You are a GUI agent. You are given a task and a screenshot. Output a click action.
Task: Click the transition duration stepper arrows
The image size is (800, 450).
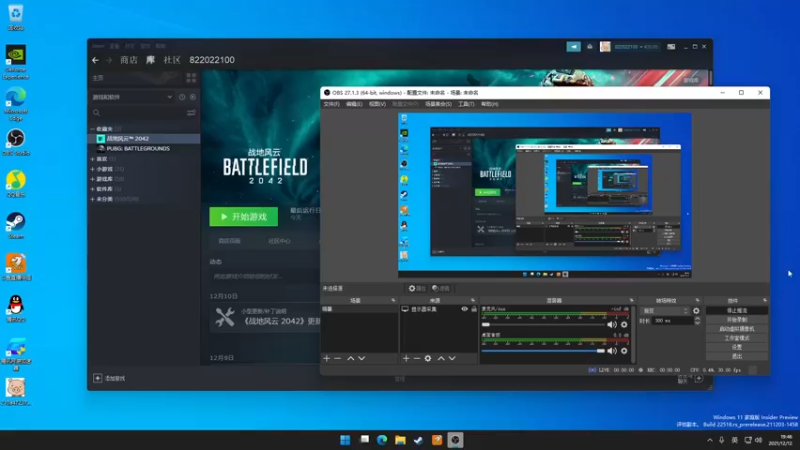(697, 321)
